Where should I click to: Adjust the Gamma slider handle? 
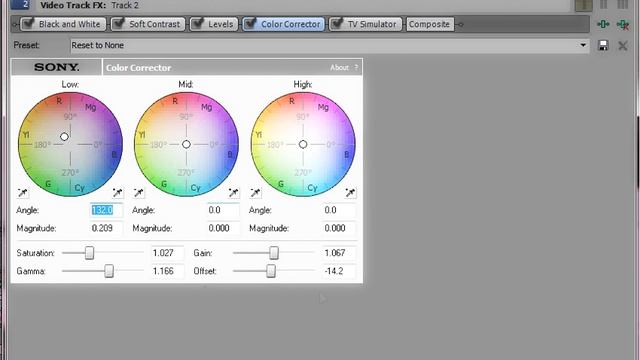click(x=109, y=271)
